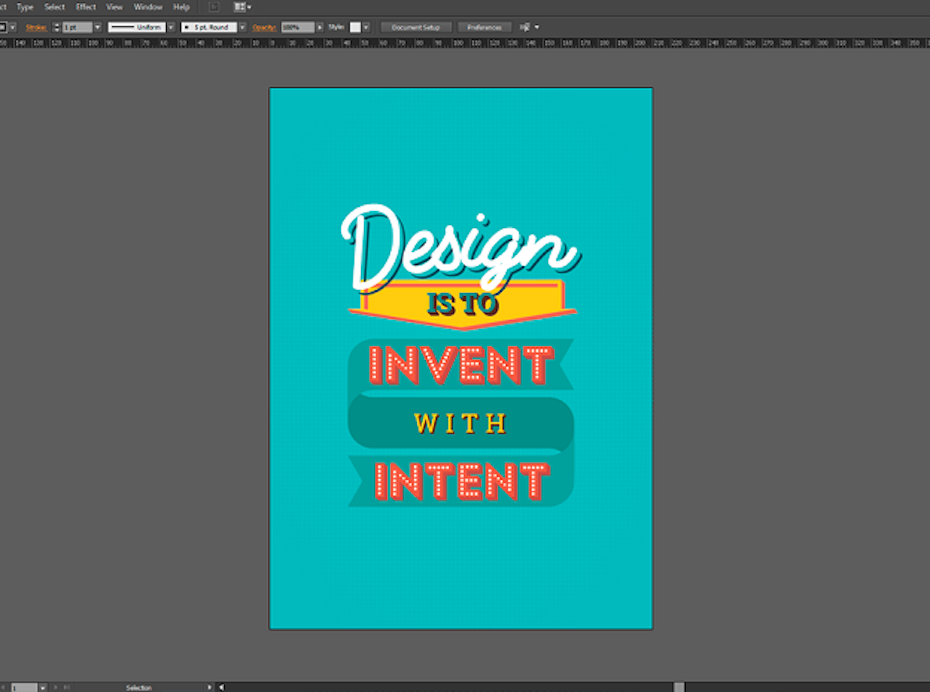The height and width of the screenshot is (692, 930).
Task: Open the Effect menu
Action: pos(86,7)
